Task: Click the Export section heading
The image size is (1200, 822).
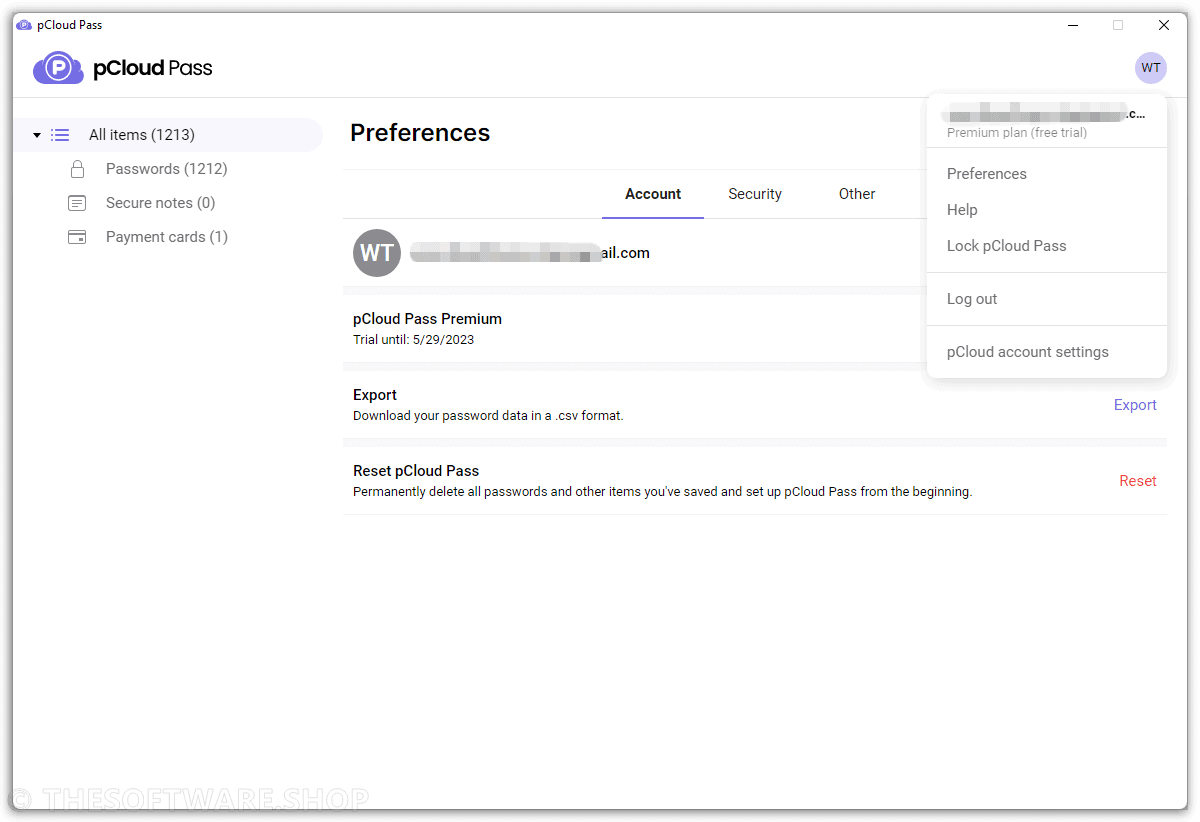Action: pyautogui.click(x=375, y=395)
